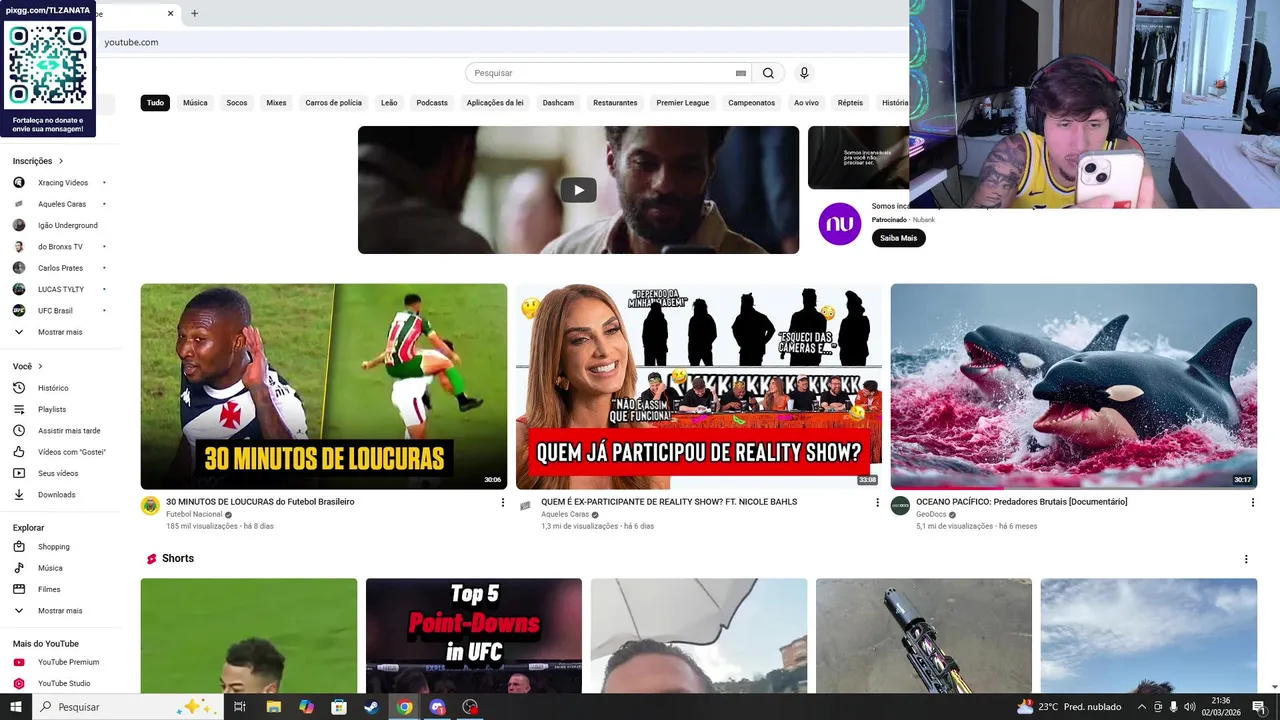Open Aqueles Caras channel name under video
The height and width of the screenshot is (720, 1280).
(565, 514)
